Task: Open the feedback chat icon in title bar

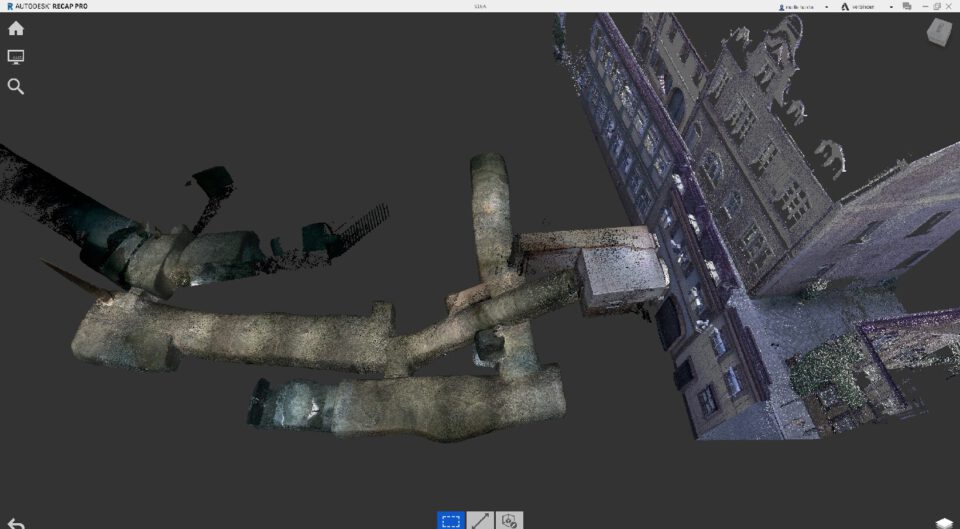Action: tap(907, 6)
